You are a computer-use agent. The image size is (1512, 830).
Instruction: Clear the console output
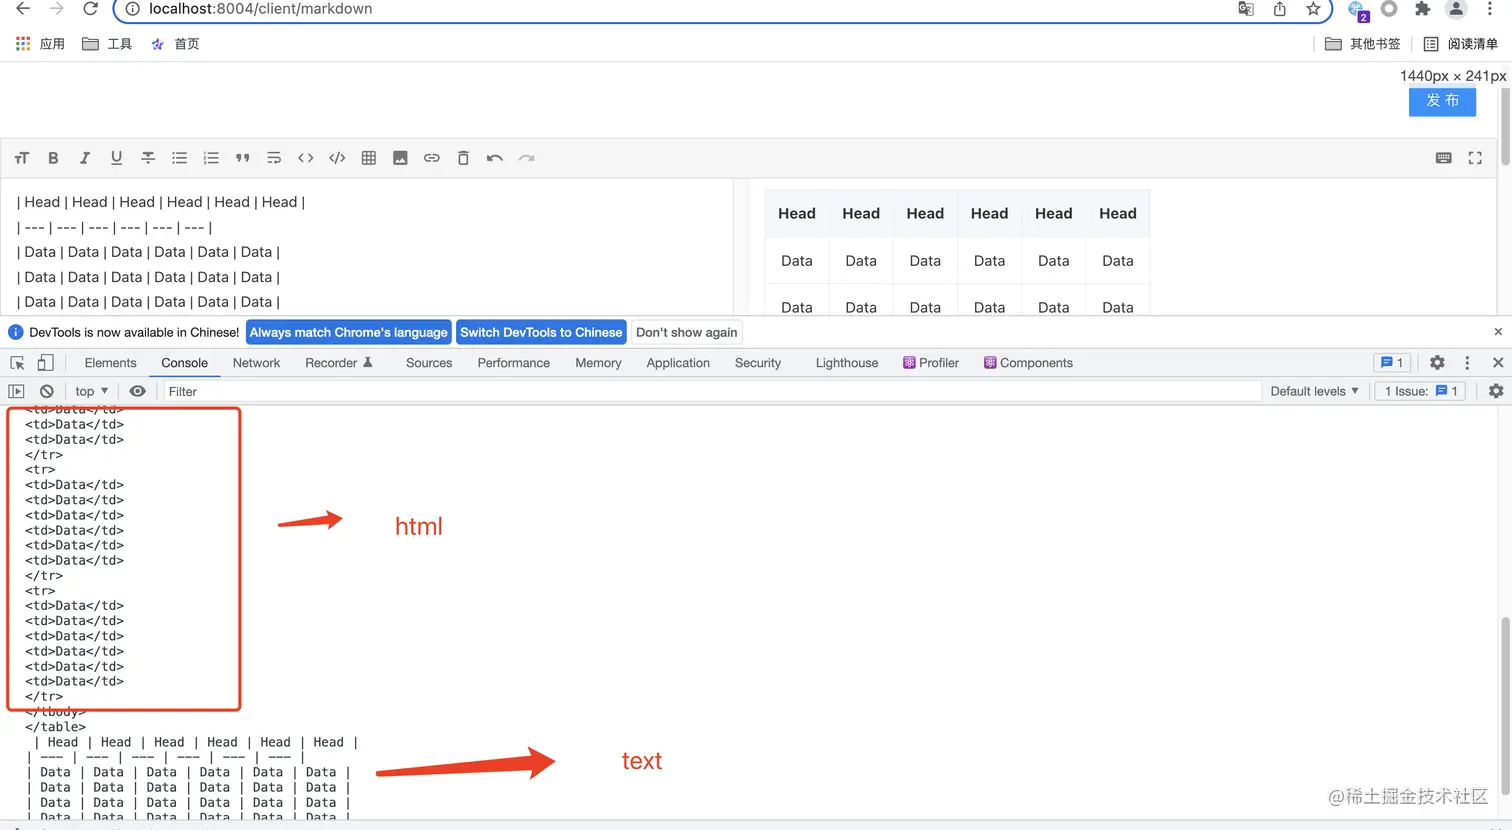46,391
